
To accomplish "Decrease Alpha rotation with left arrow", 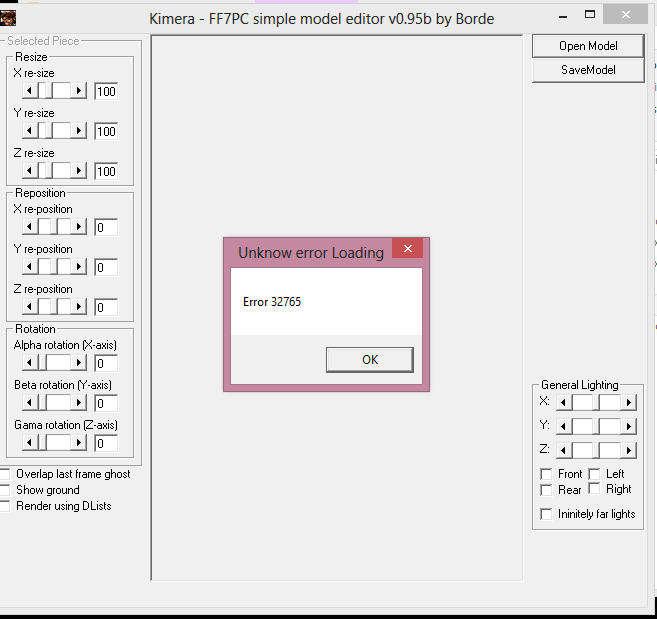I will coord(29,363).
